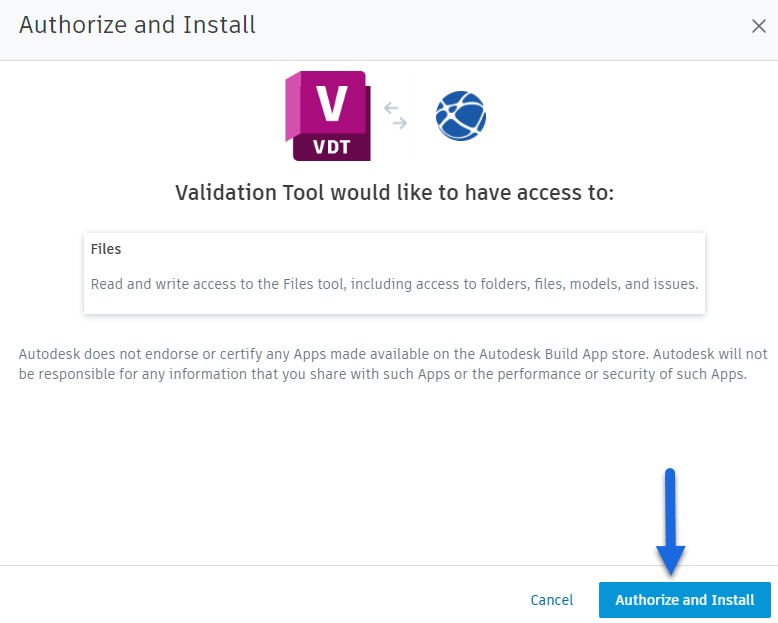Select the Files permission card

(394, 273)
